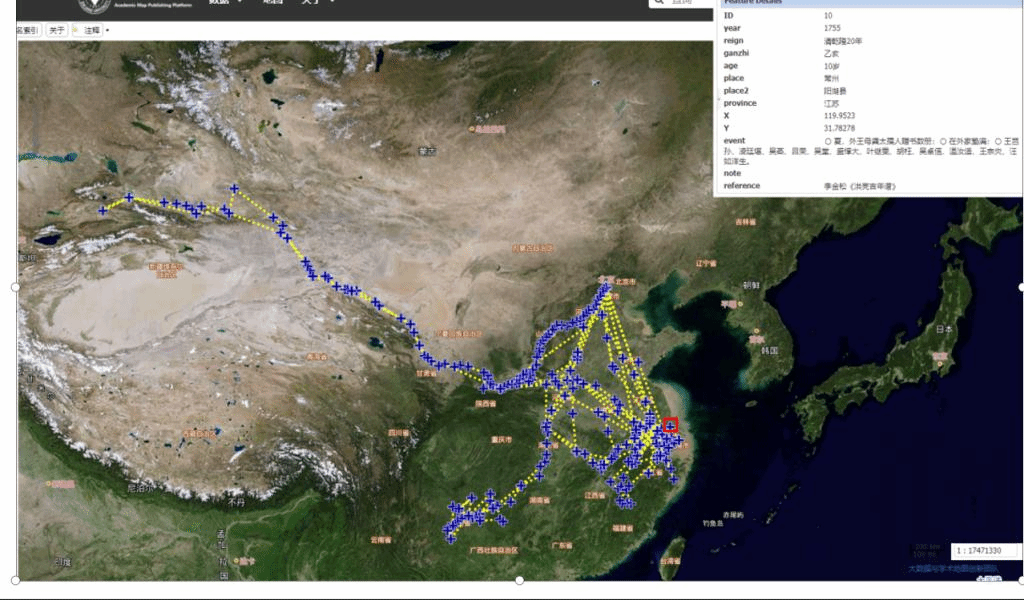Open the 大数据与学术地图创新团队 attribution link

point(953,569)
